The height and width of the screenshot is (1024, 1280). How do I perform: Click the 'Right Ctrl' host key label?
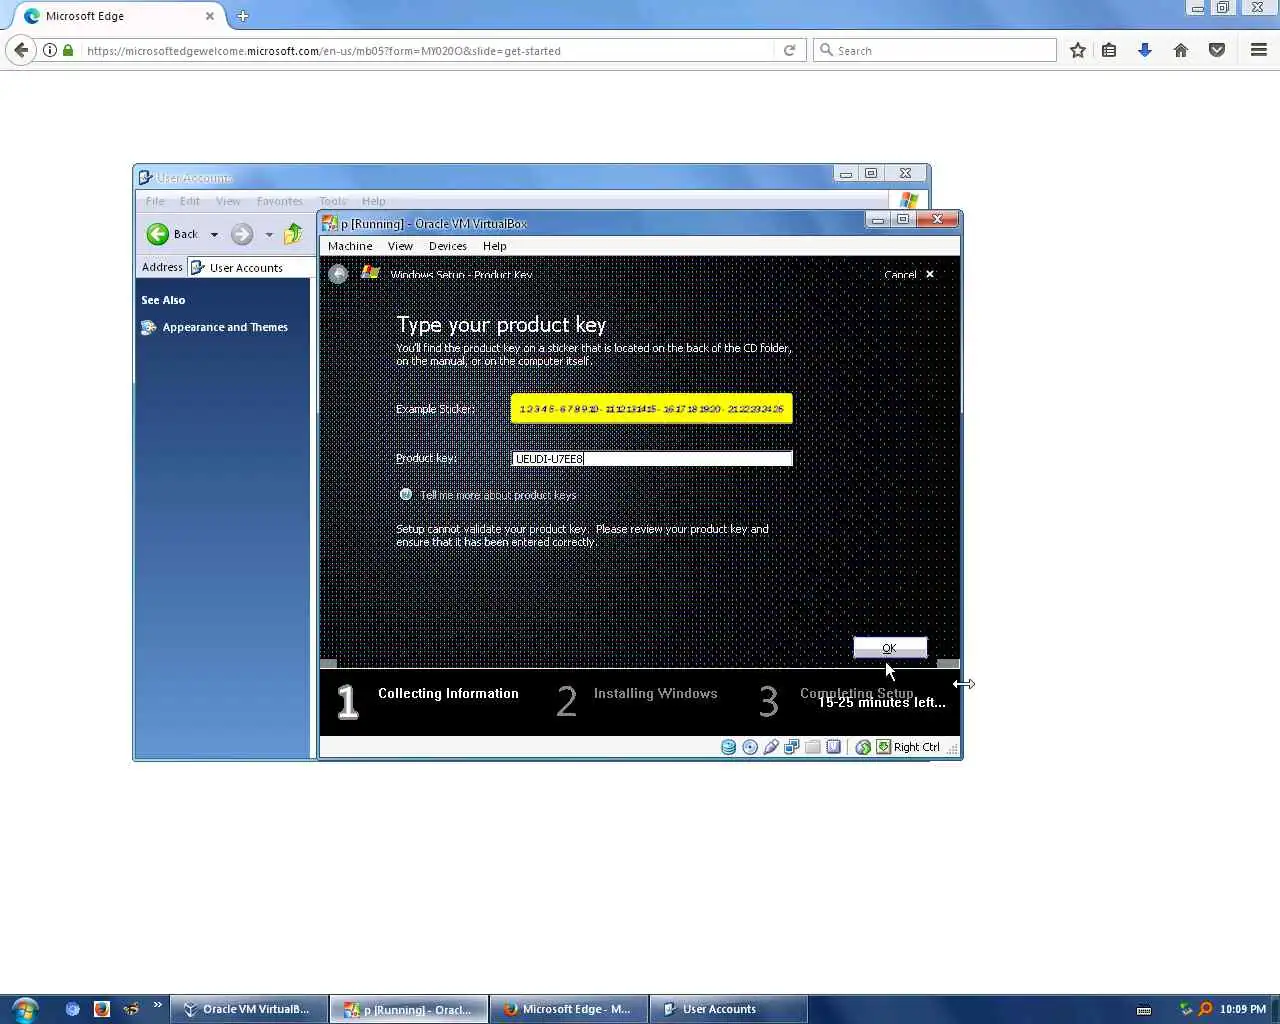tap(917, 747)
